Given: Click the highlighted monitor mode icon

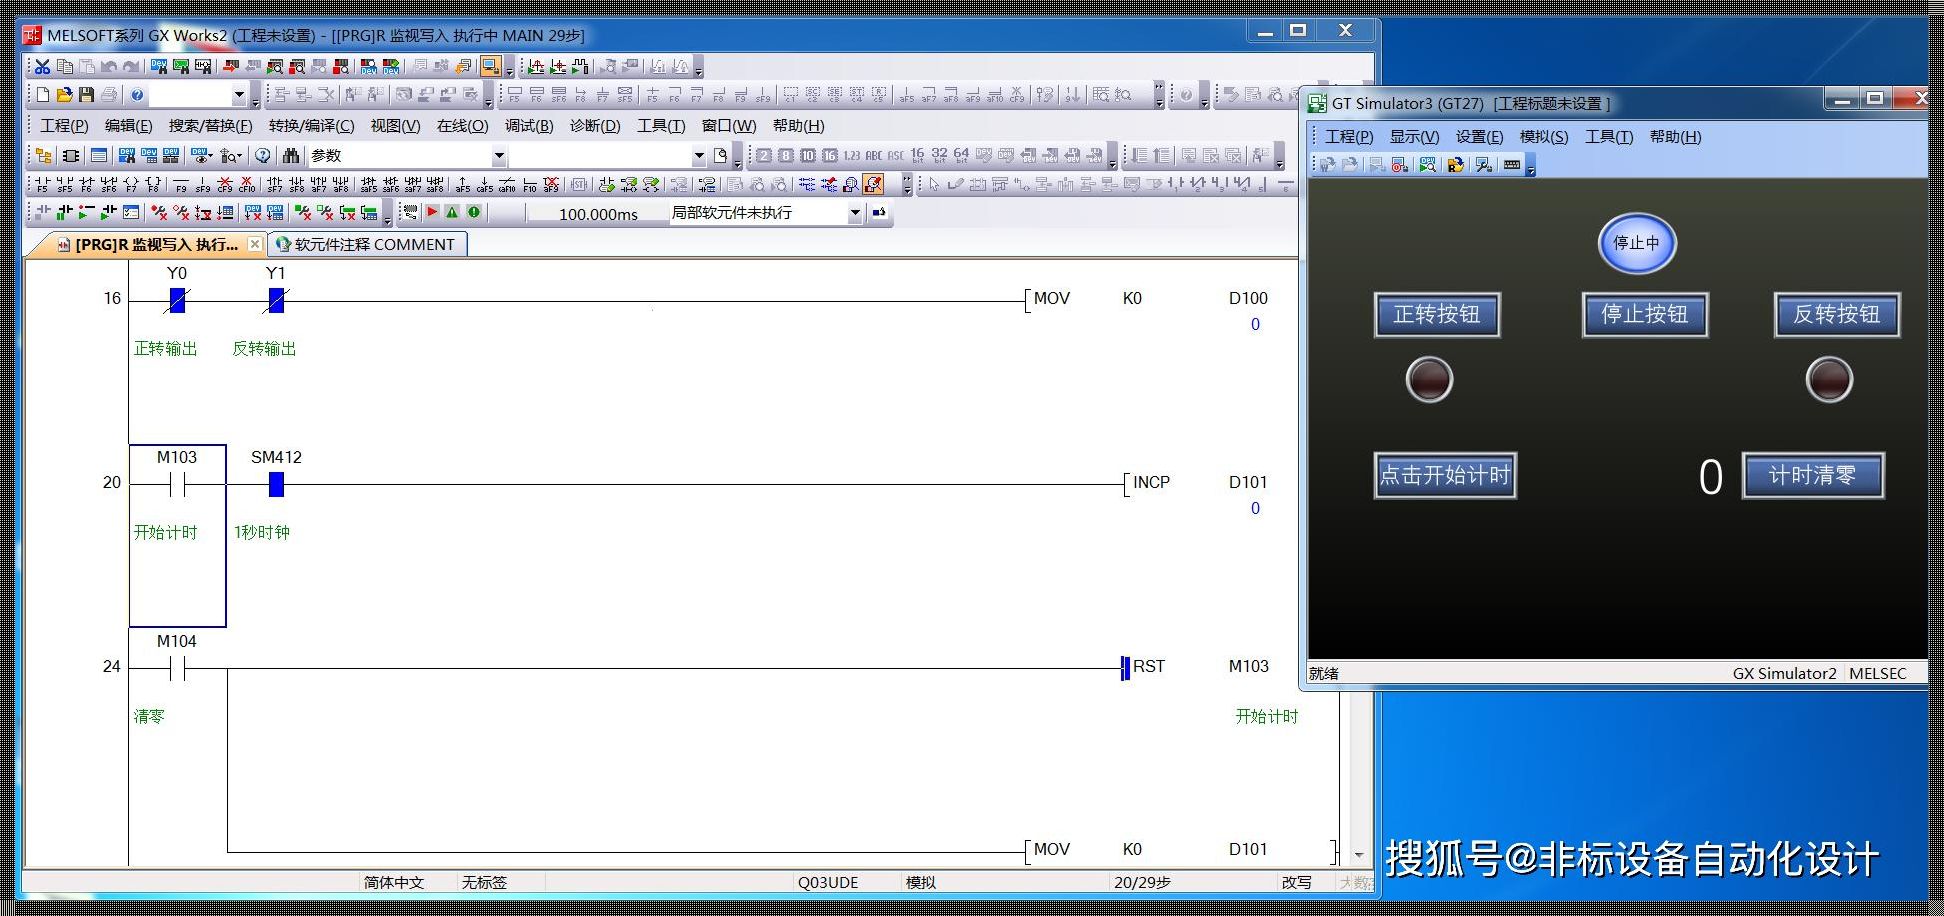Looking at the screenshot, I should 490,67.
